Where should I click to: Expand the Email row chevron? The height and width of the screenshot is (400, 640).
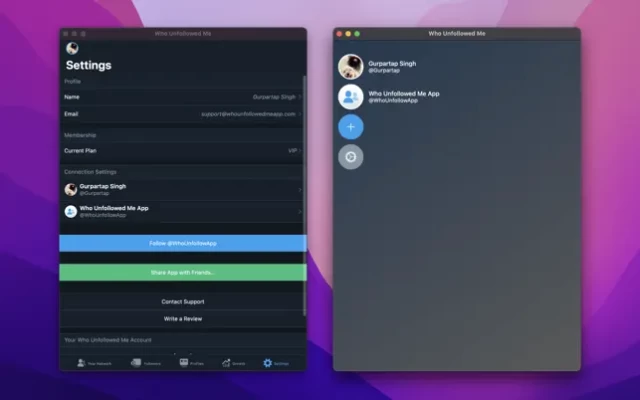300,114
